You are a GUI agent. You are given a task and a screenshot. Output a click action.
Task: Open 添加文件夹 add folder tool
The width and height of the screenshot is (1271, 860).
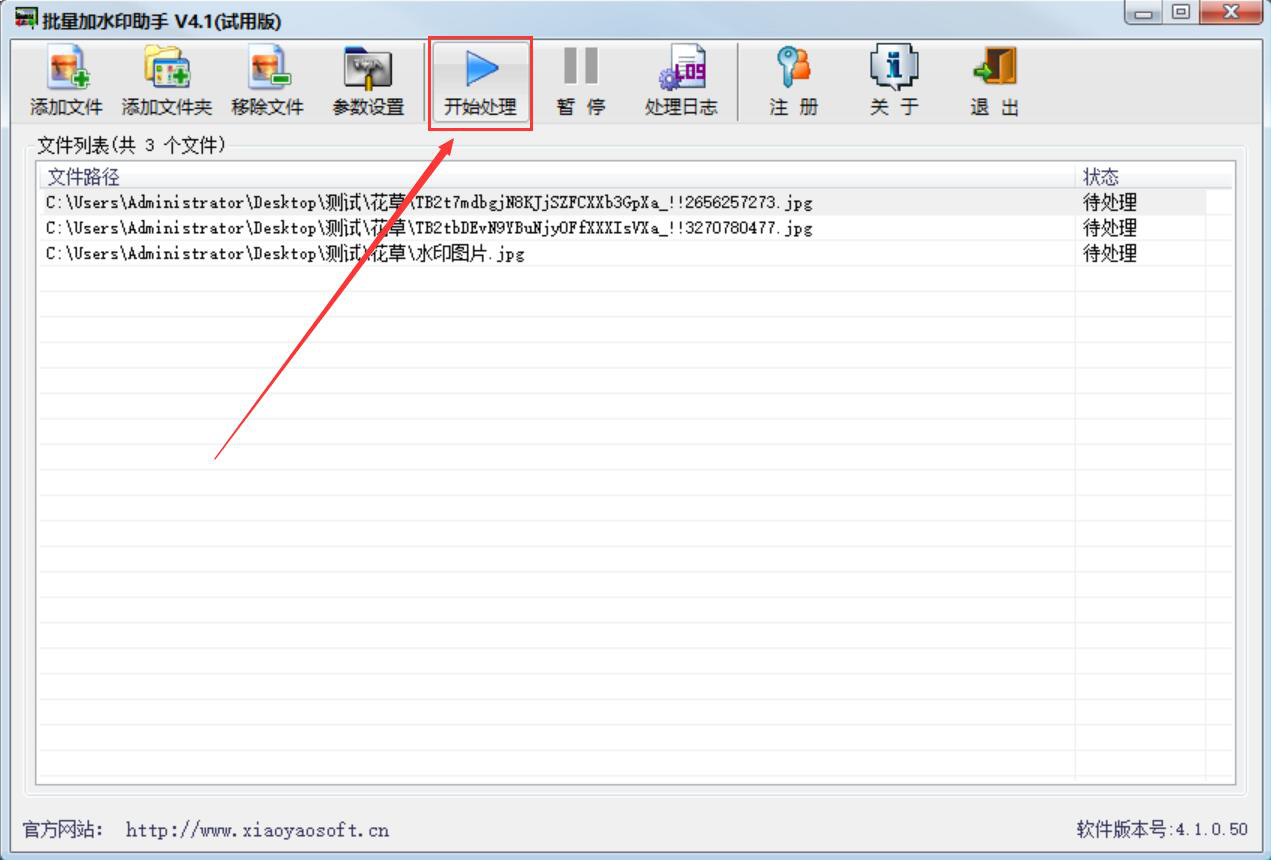(167, 82)
